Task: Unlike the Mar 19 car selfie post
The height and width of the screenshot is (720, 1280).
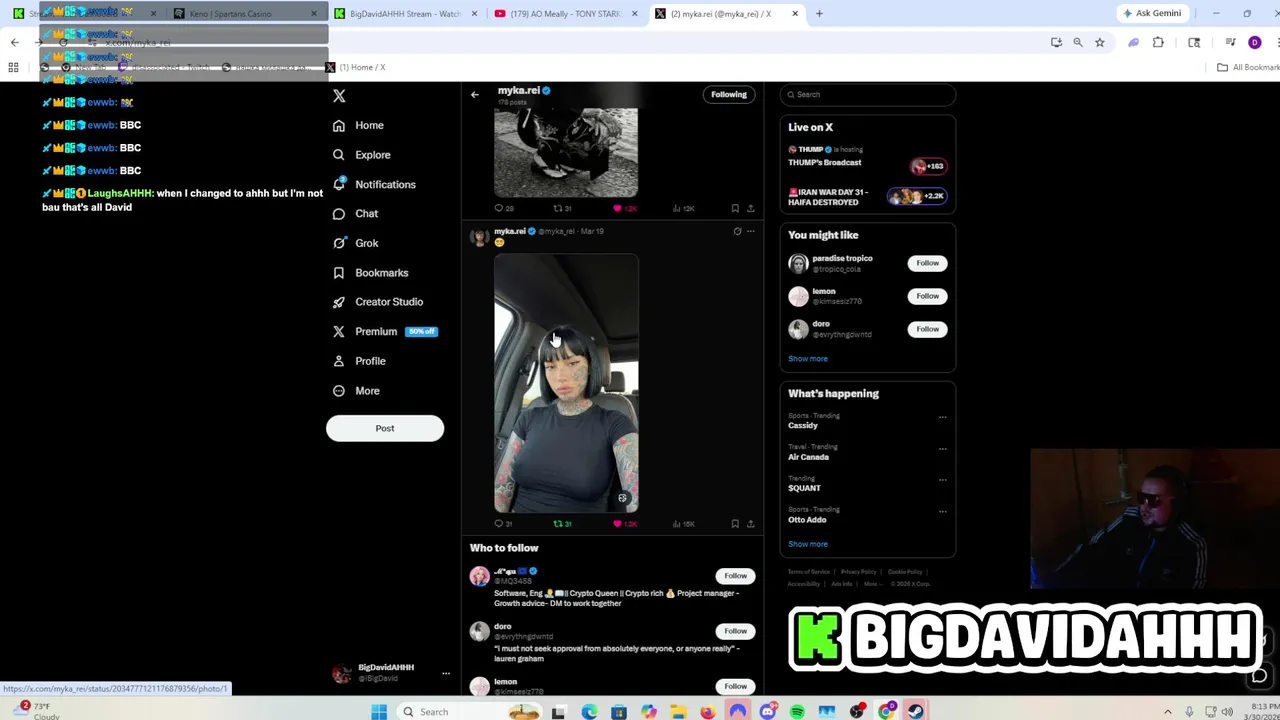Action: point(624,523)
